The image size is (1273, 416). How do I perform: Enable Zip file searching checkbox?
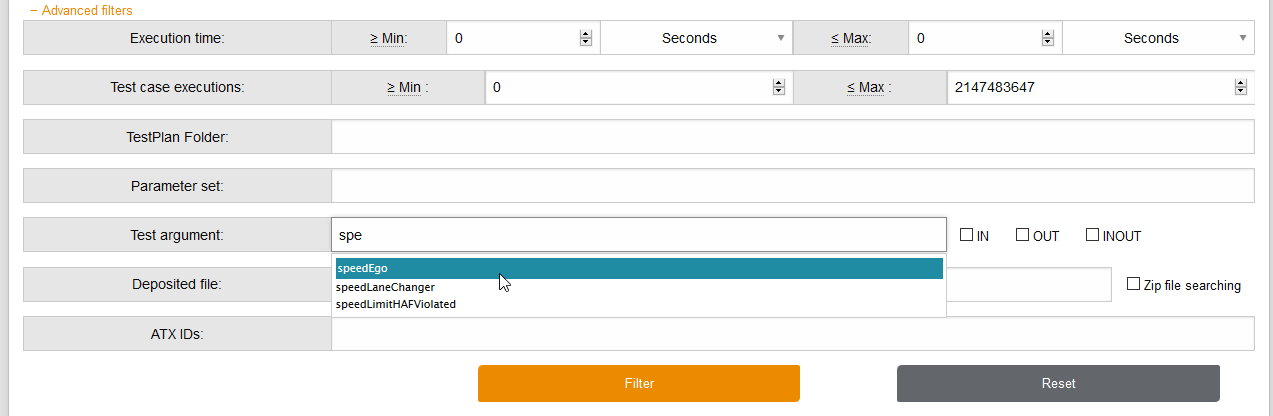tap(1133, 284)
